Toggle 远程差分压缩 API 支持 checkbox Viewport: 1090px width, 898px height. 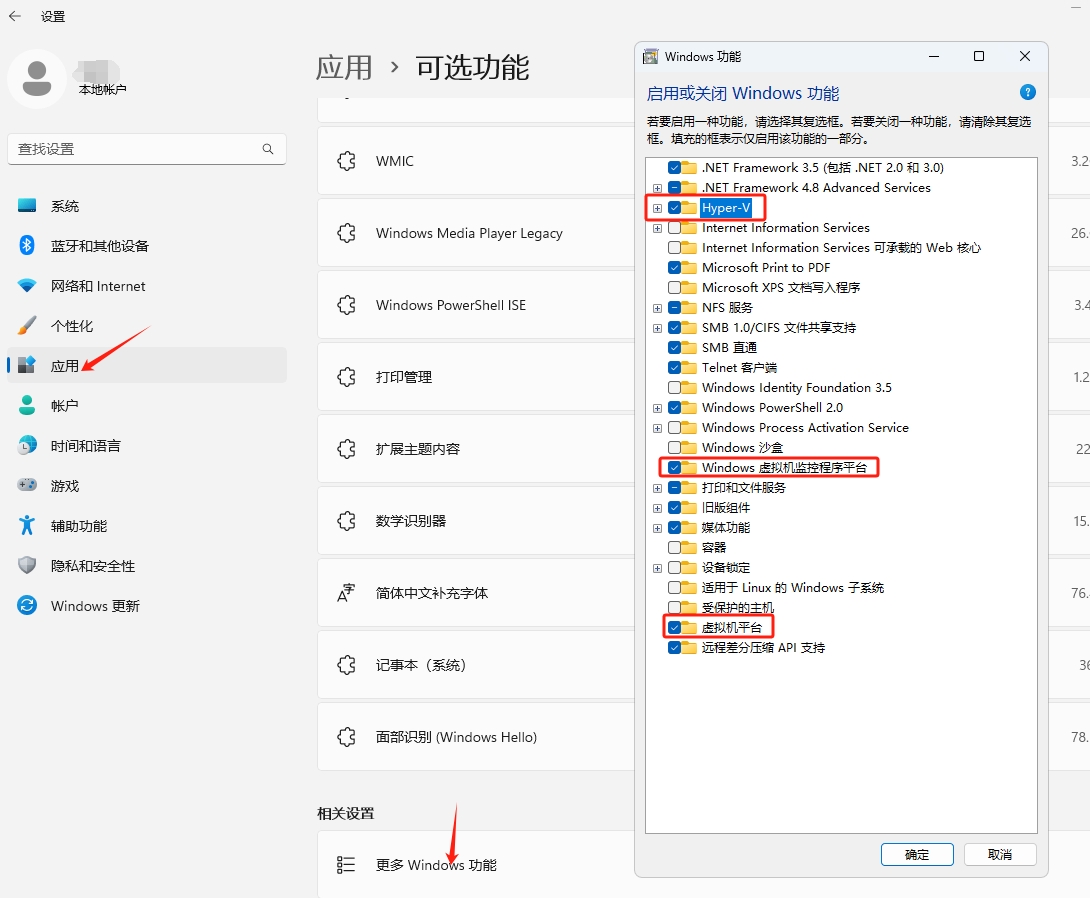pyautogui.click(x=674, y=648)
